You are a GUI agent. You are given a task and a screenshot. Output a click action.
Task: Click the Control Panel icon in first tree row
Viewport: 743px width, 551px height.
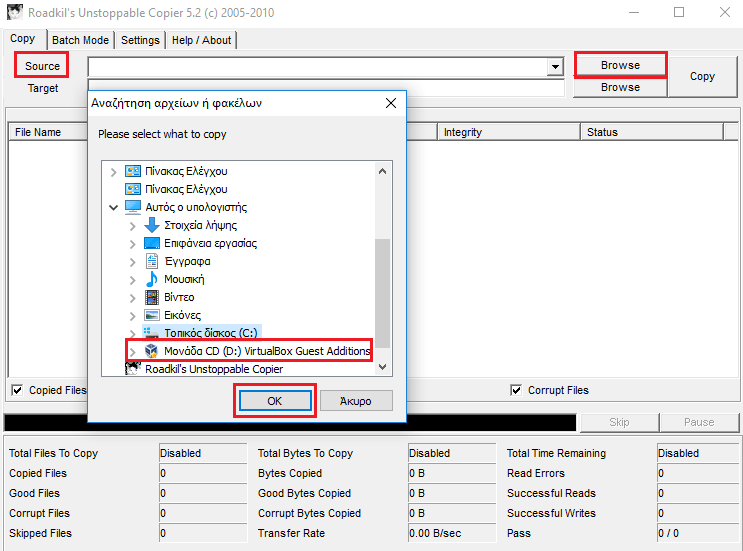[133, 171]
